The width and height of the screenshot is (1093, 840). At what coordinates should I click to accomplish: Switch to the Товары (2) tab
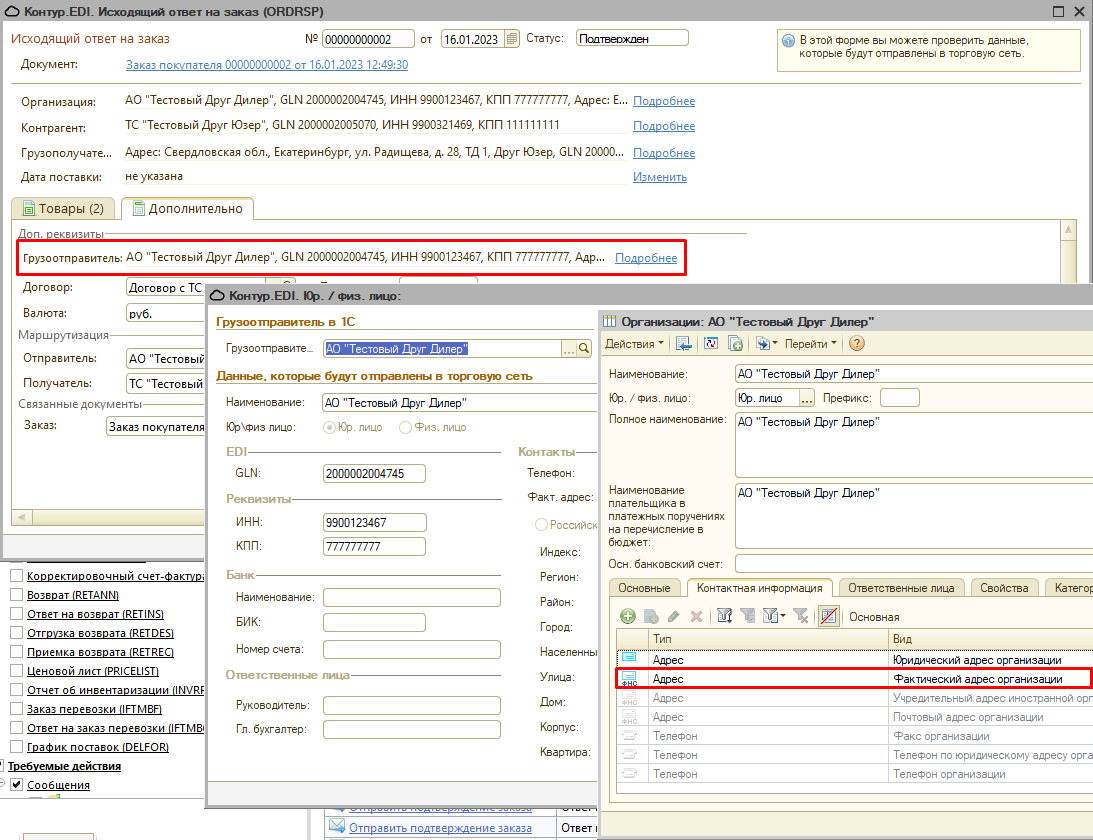coord(62,209)
